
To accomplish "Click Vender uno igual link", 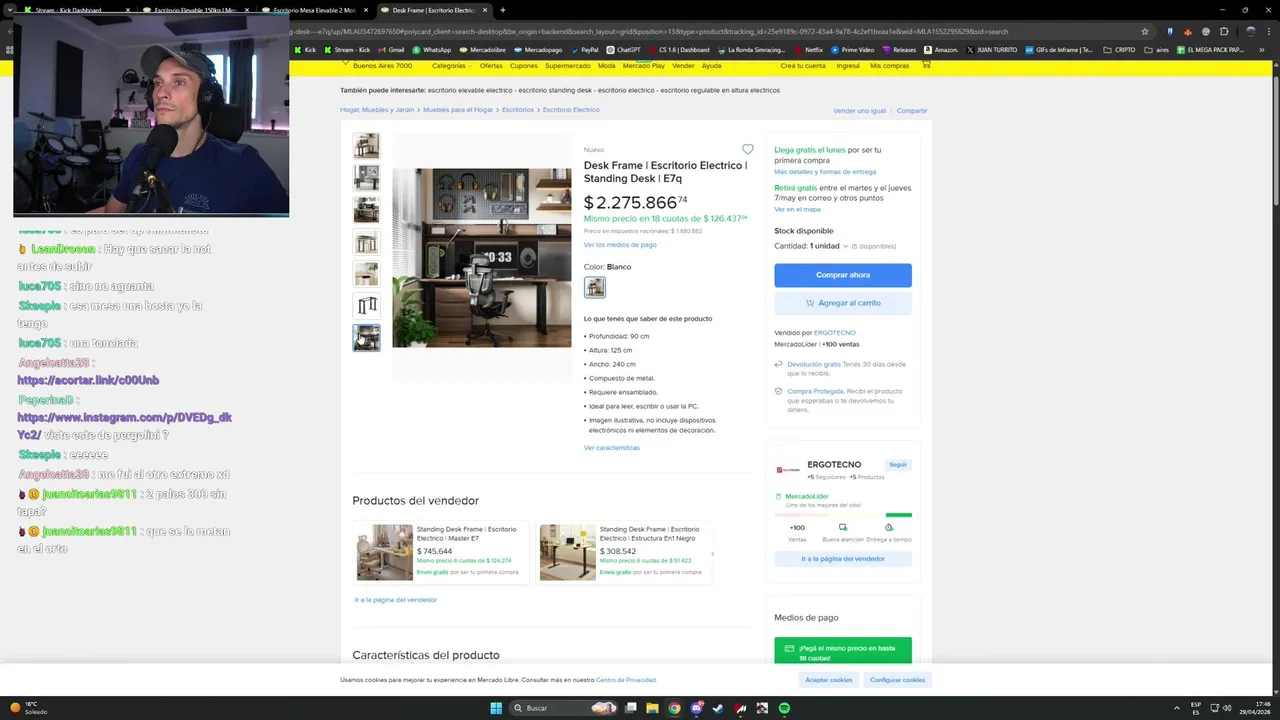I will click(859, 111).
